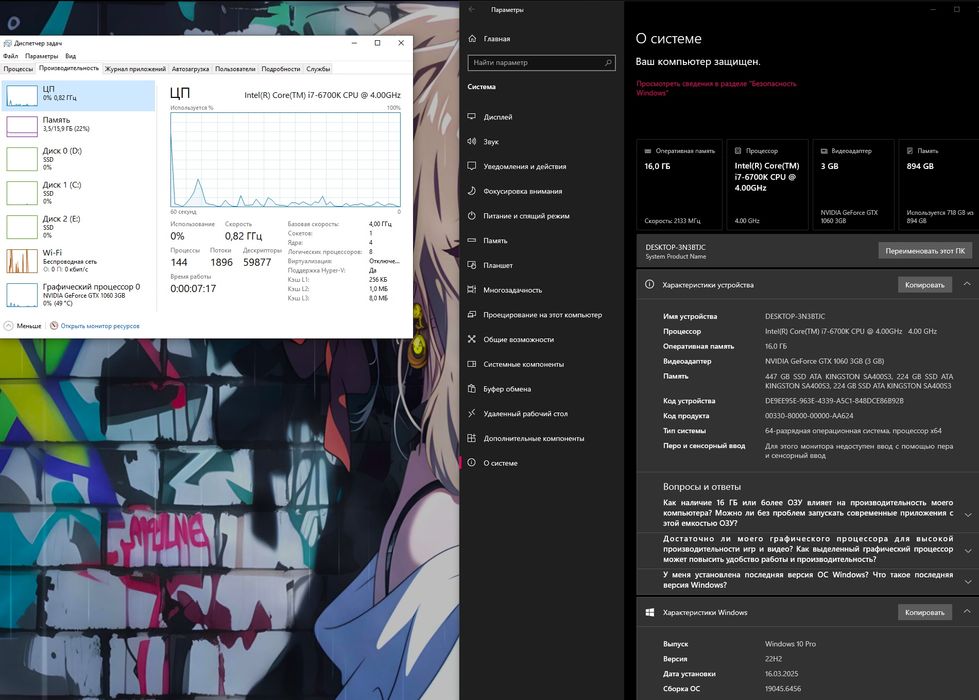Switch to the Services (Службы) tab
979x700 pixels.
[x=318, y=69]
